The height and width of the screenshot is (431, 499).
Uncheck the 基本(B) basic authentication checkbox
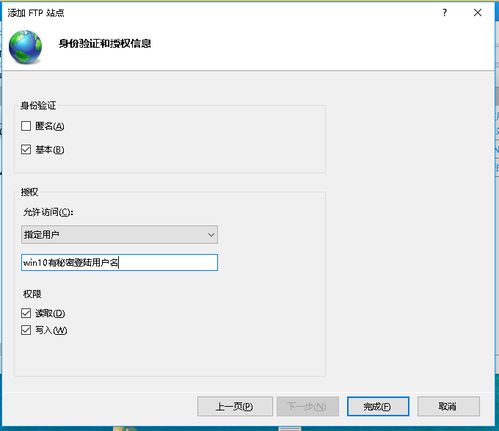pos(26,149)
